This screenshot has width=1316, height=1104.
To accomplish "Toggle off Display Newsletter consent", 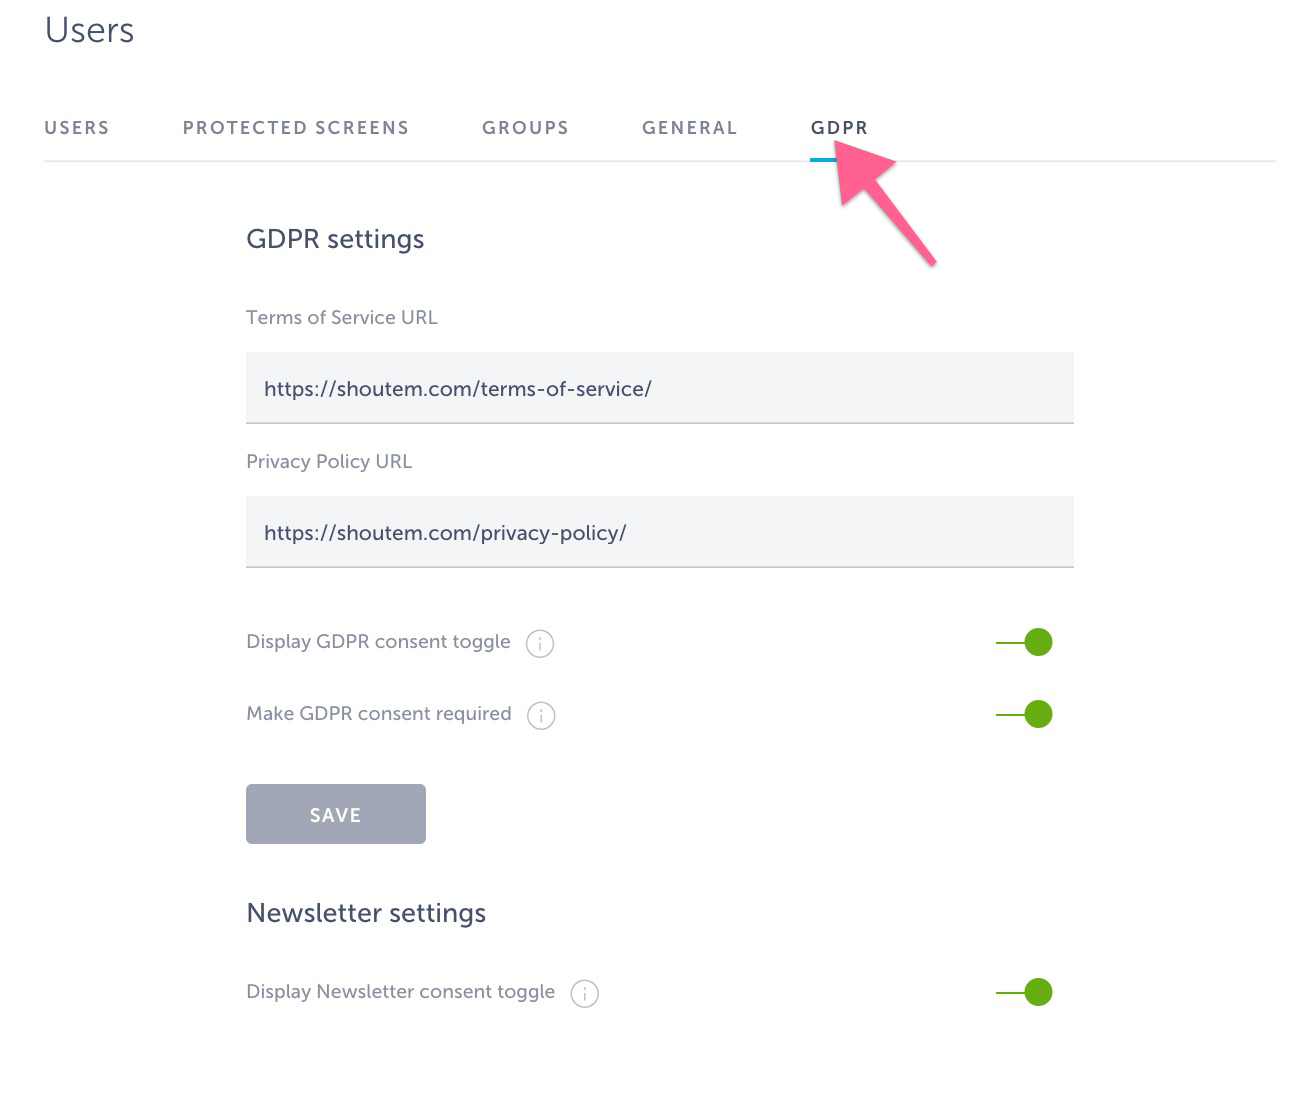I will (x=1024, y=991).
